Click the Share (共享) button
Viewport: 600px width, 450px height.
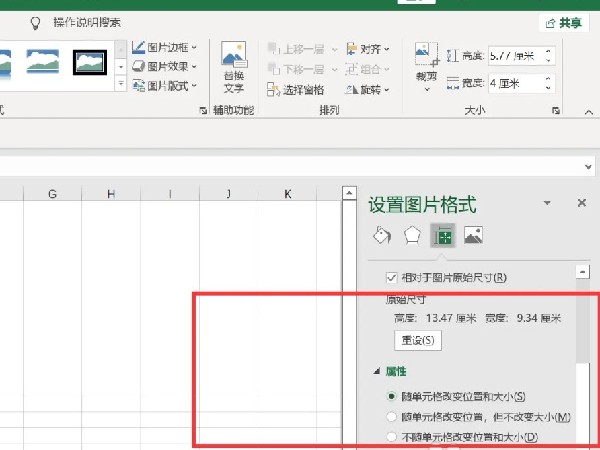566,22
